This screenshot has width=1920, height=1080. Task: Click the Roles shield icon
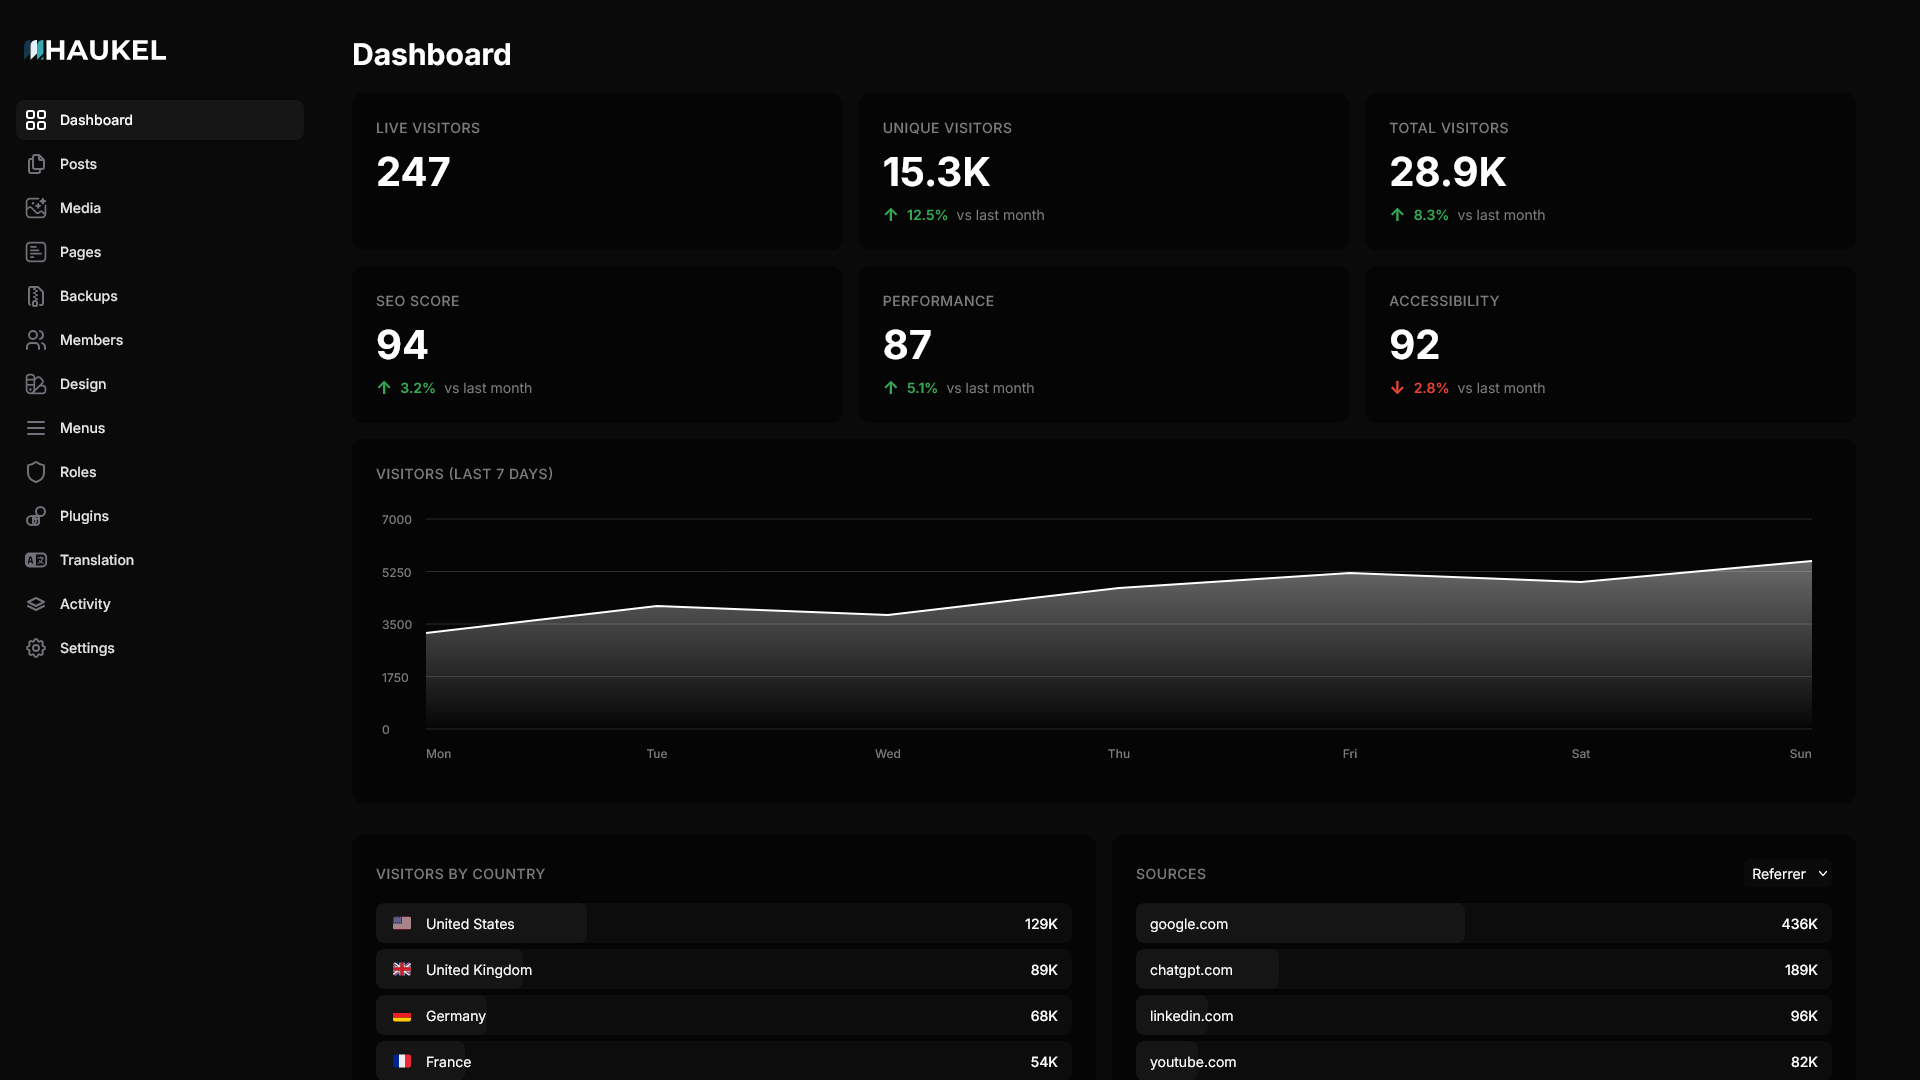click(36, 472)
